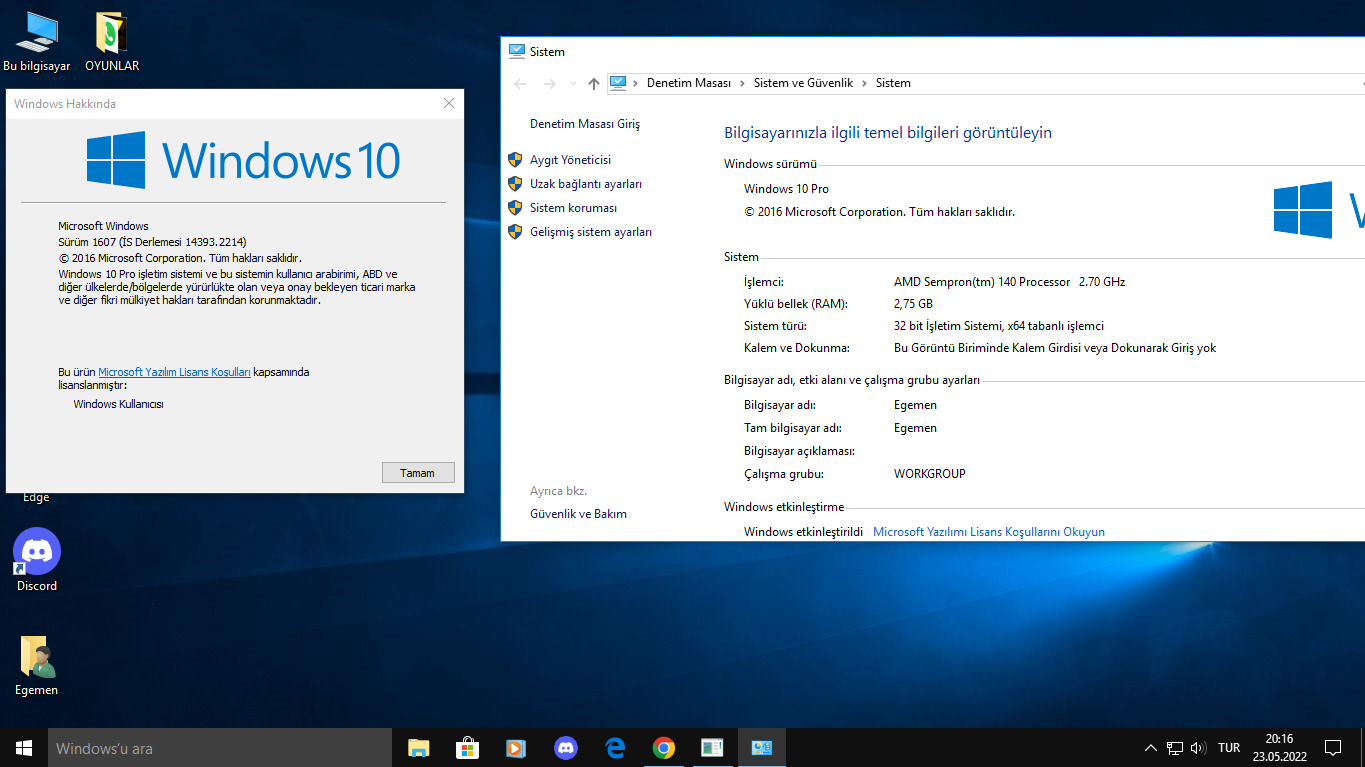Launch Microsoft Edge from the taskbar
Image resolution: width=1365 pixels, height=767 pixels.
coord(615,748)
